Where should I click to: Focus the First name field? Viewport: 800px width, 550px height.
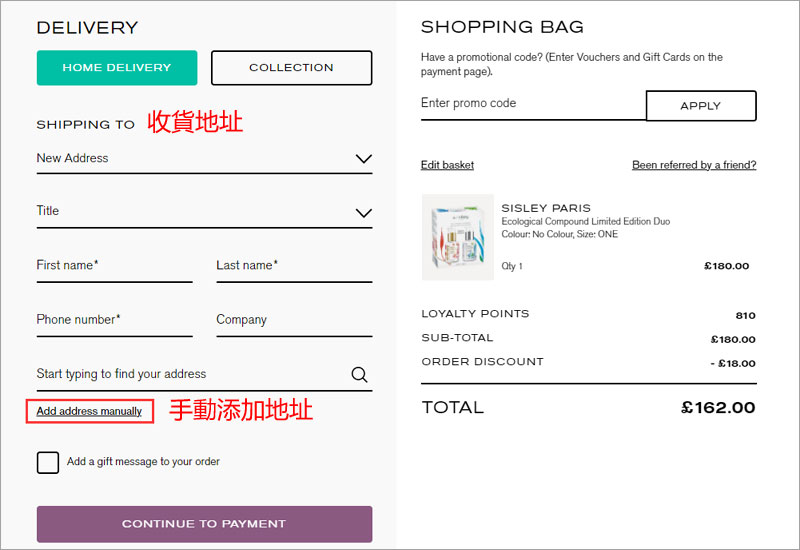[x=113, y=266]
